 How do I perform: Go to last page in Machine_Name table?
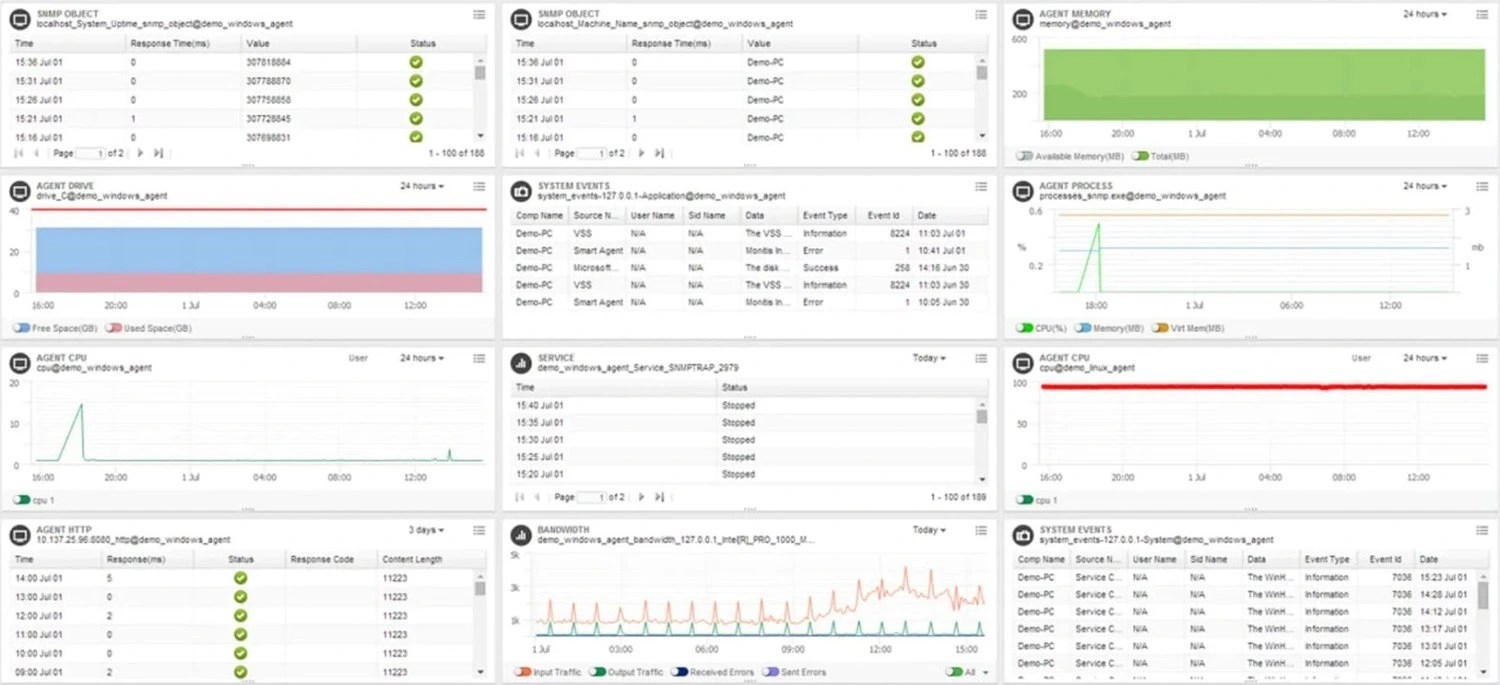tap(660, 153)
